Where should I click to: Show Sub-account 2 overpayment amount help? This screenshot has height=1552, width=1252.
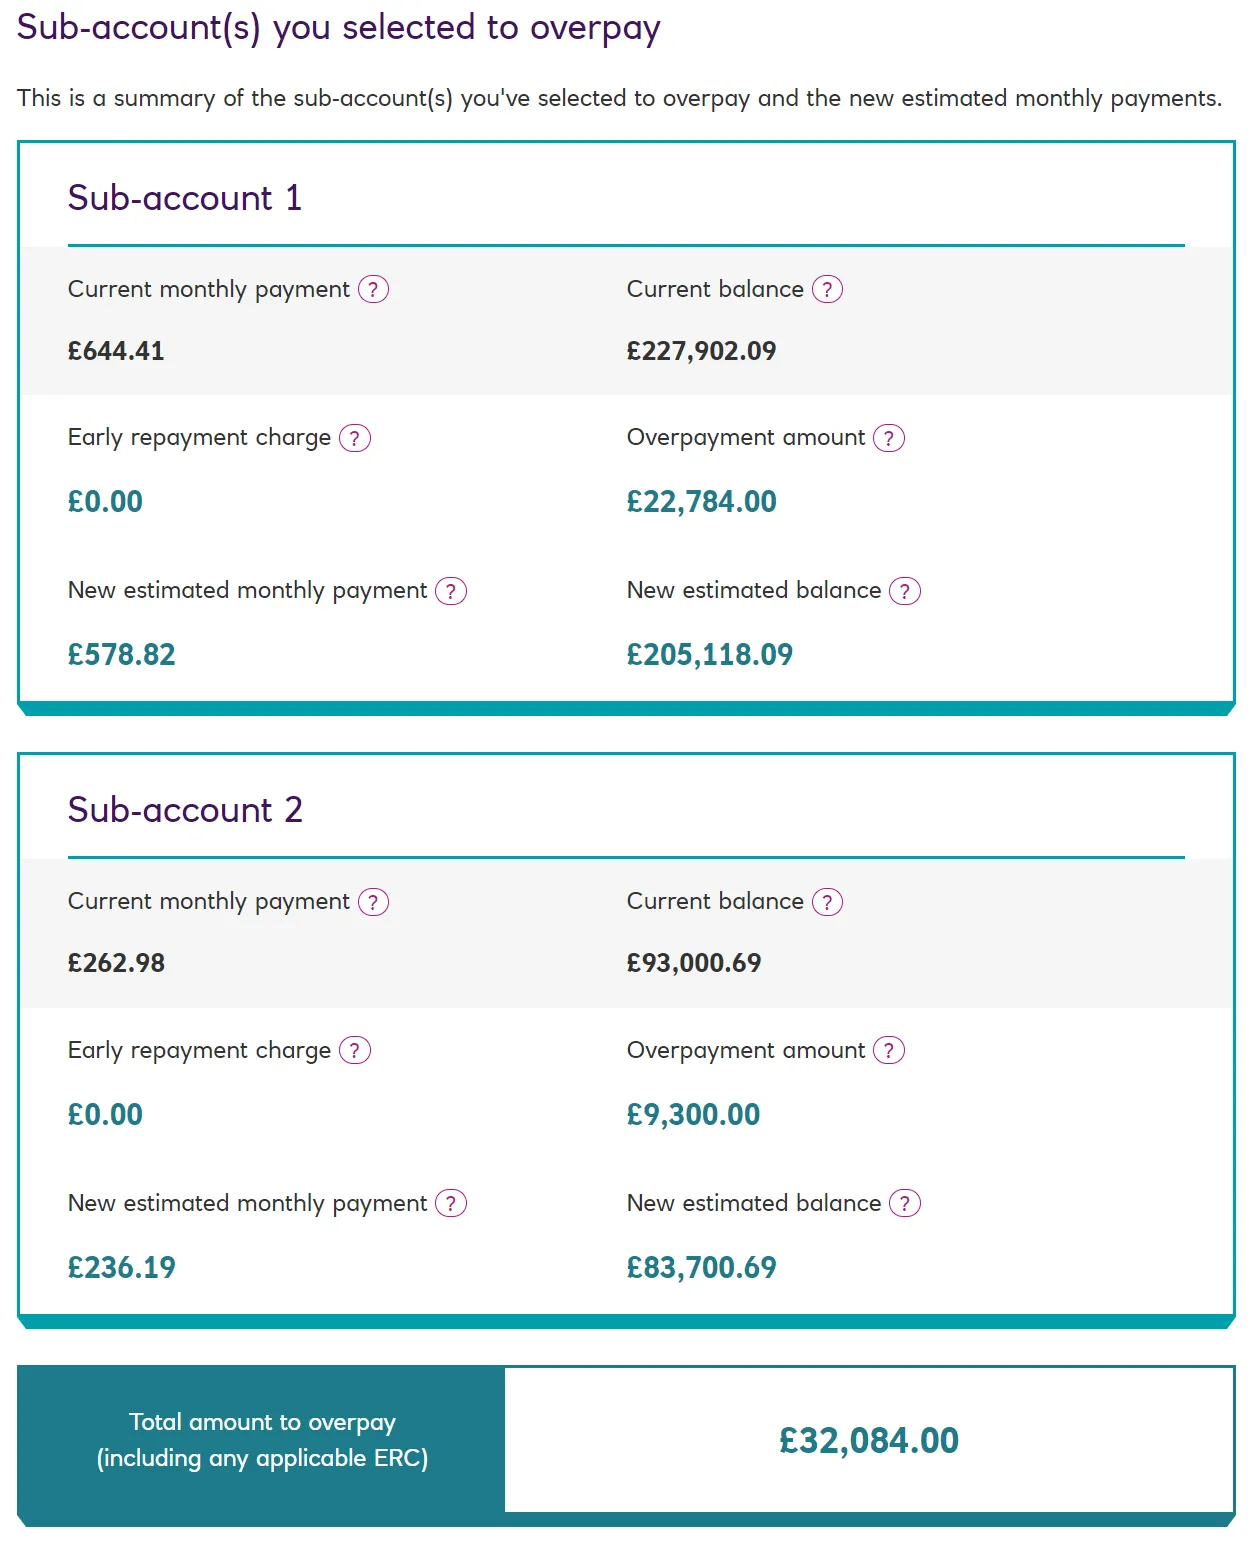[x=889, y=1051]
